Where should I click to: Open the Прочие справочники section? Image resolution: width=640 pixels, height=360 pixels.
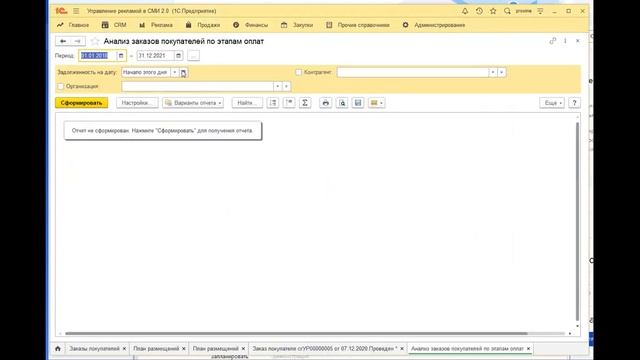[358, 25]
